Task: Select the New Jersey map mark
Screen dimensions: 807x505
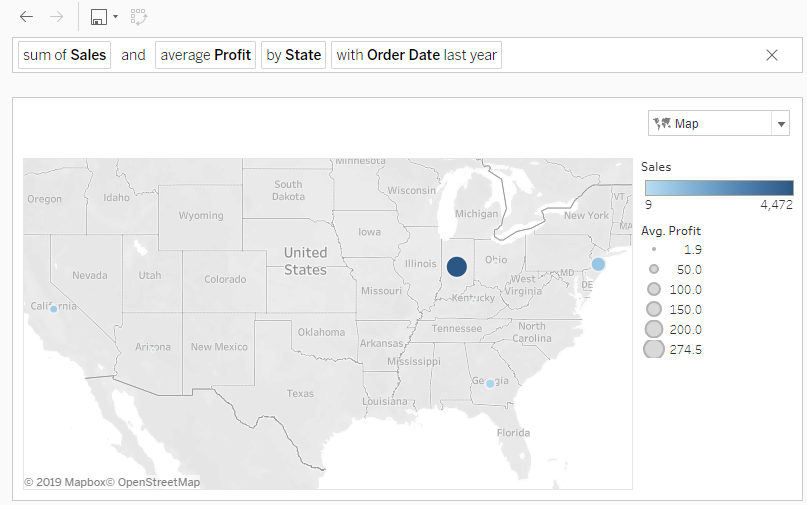Action: tap(598, 264)
